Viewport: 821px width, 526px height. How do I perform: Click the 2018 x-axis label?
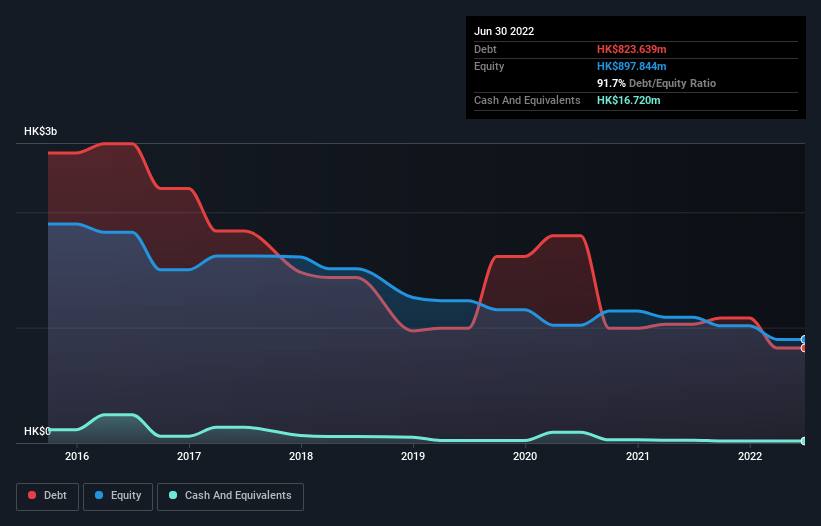[301, 456]
